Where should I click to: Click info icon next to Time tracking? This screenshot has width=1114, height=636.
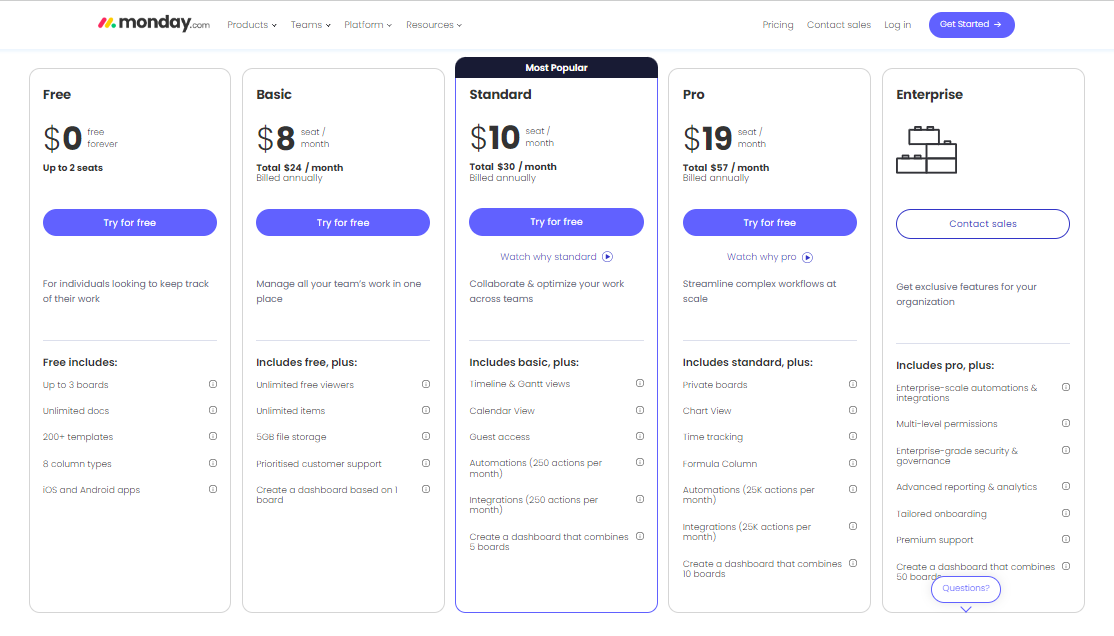point(853,437)
